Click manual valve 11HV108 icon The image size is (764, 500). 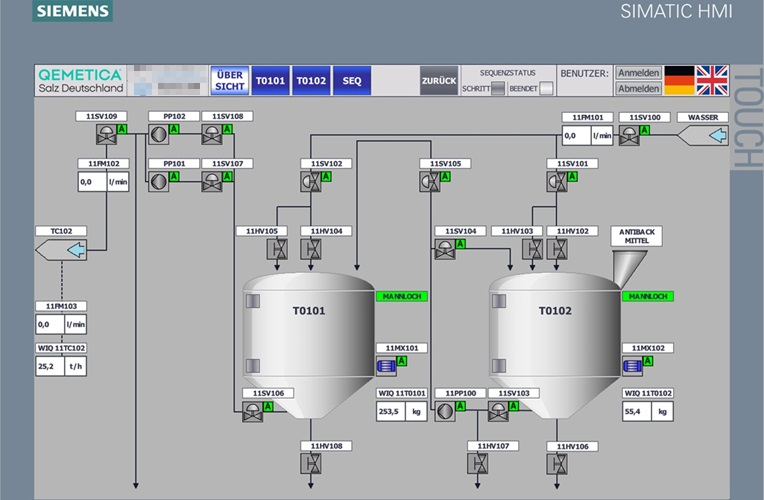pos(311,463)
